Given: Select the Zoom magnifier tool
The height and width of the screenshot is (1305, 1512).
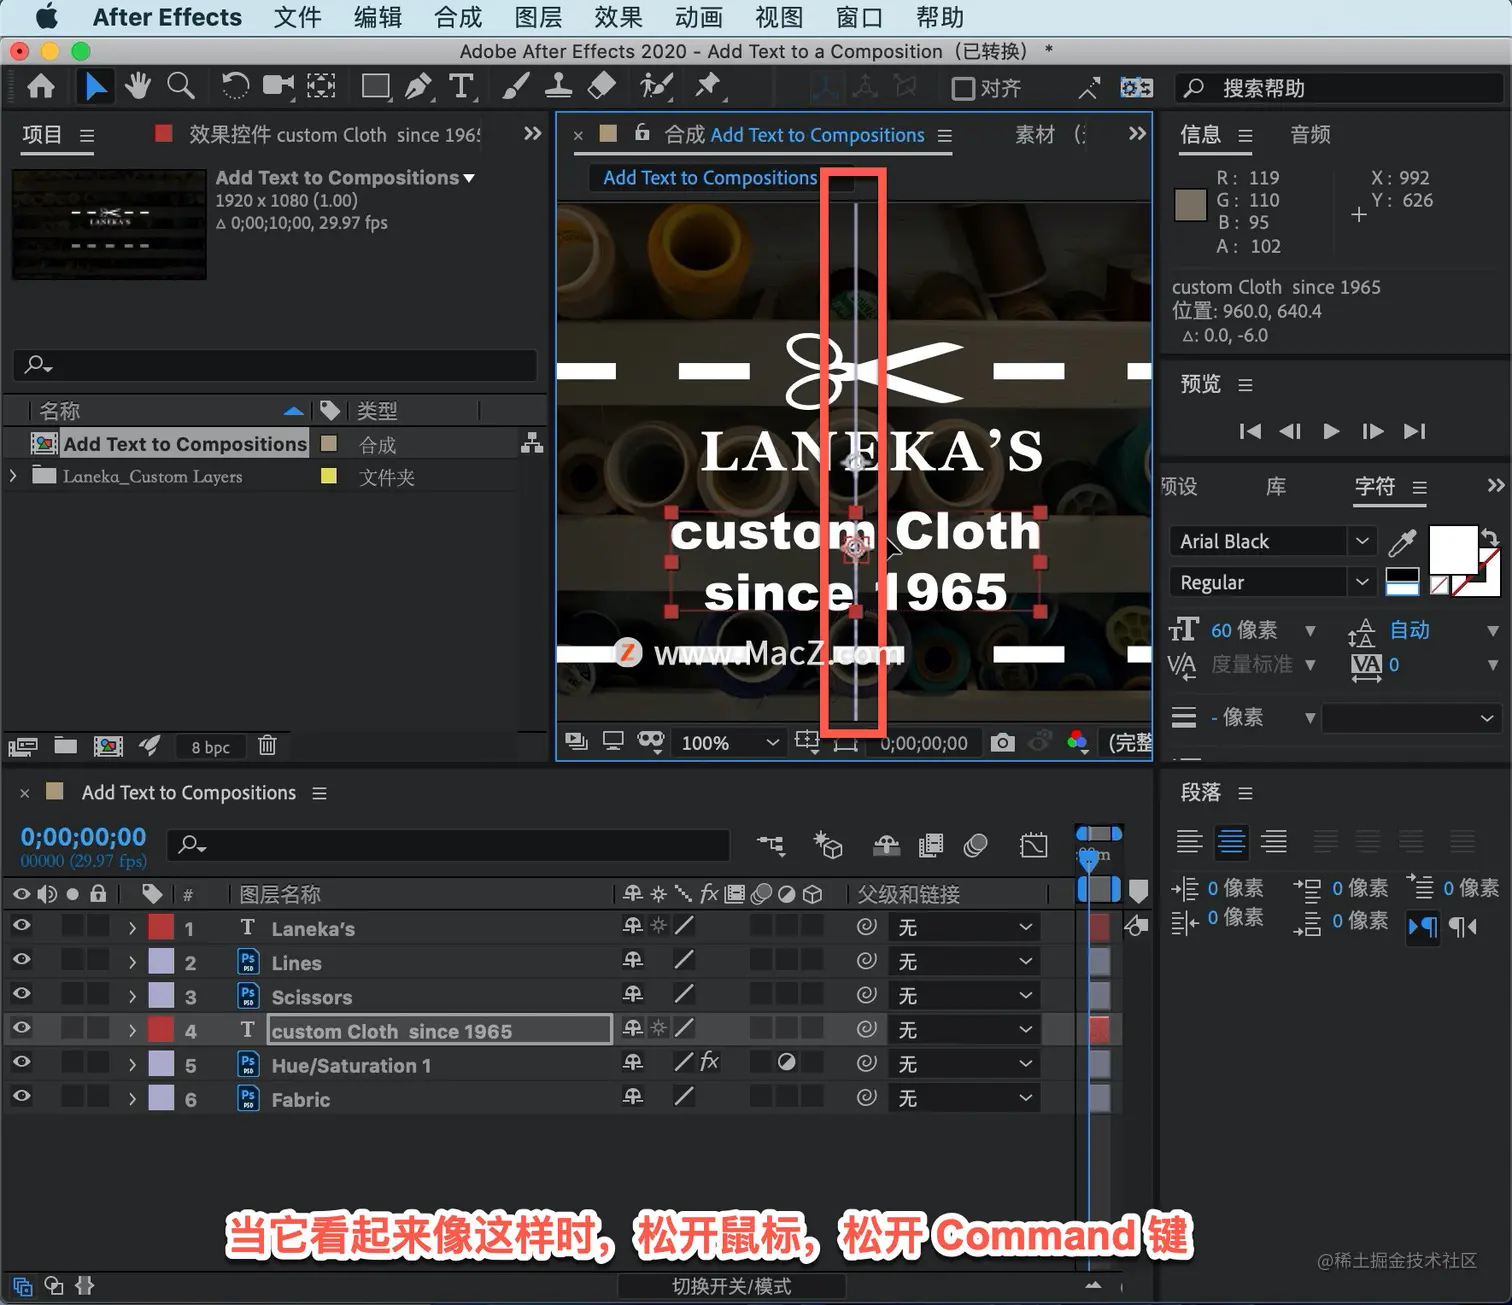Looking at the screenshot, I should click(x=181, y=87).
